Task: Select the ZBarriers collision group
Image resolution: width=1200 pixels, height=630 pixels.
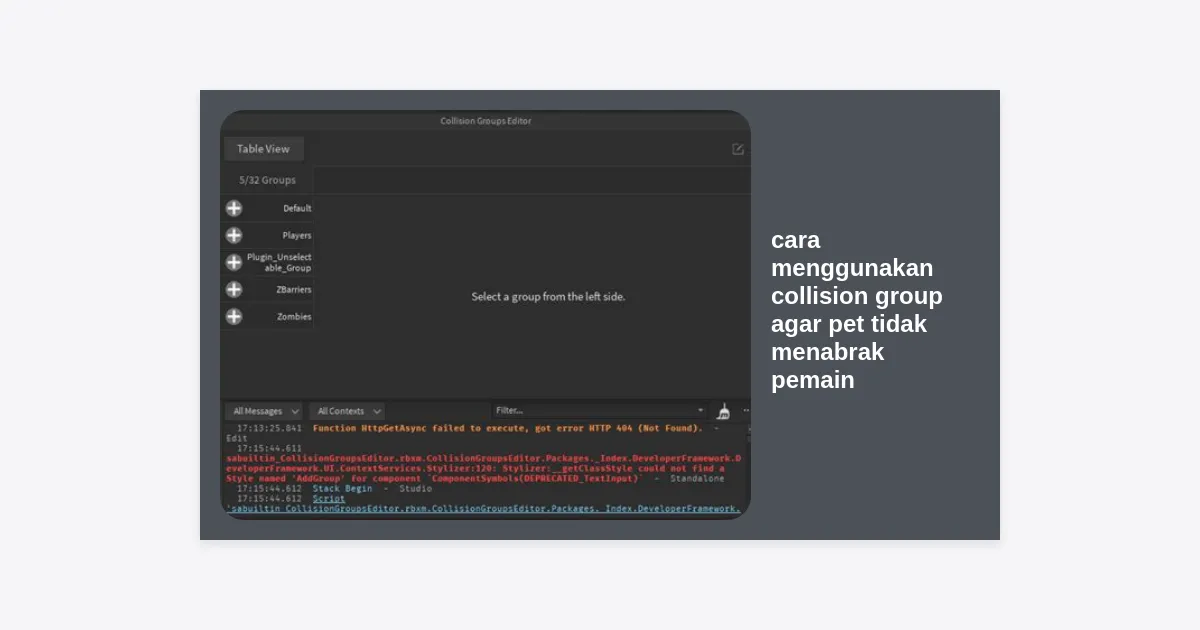Action: click(293, 289)
